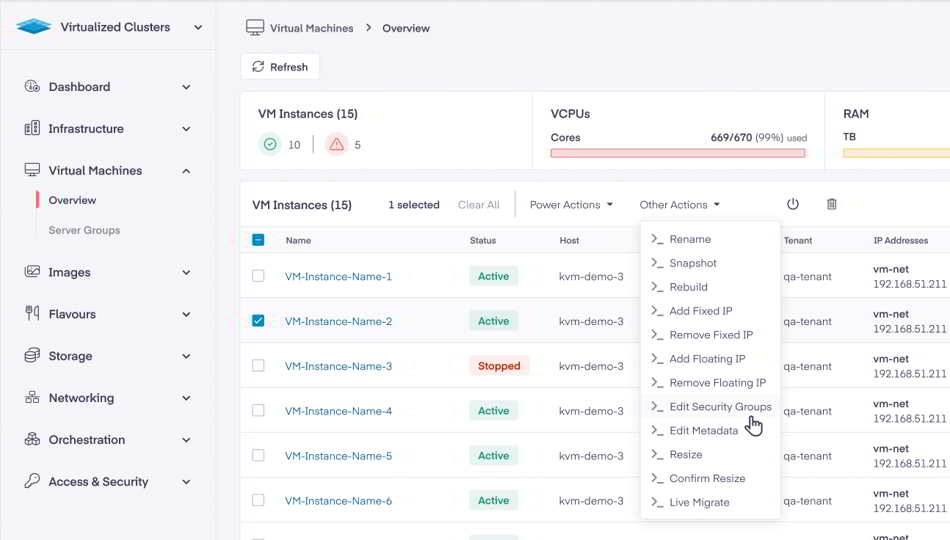Click the Status column header

pos(483,241)
